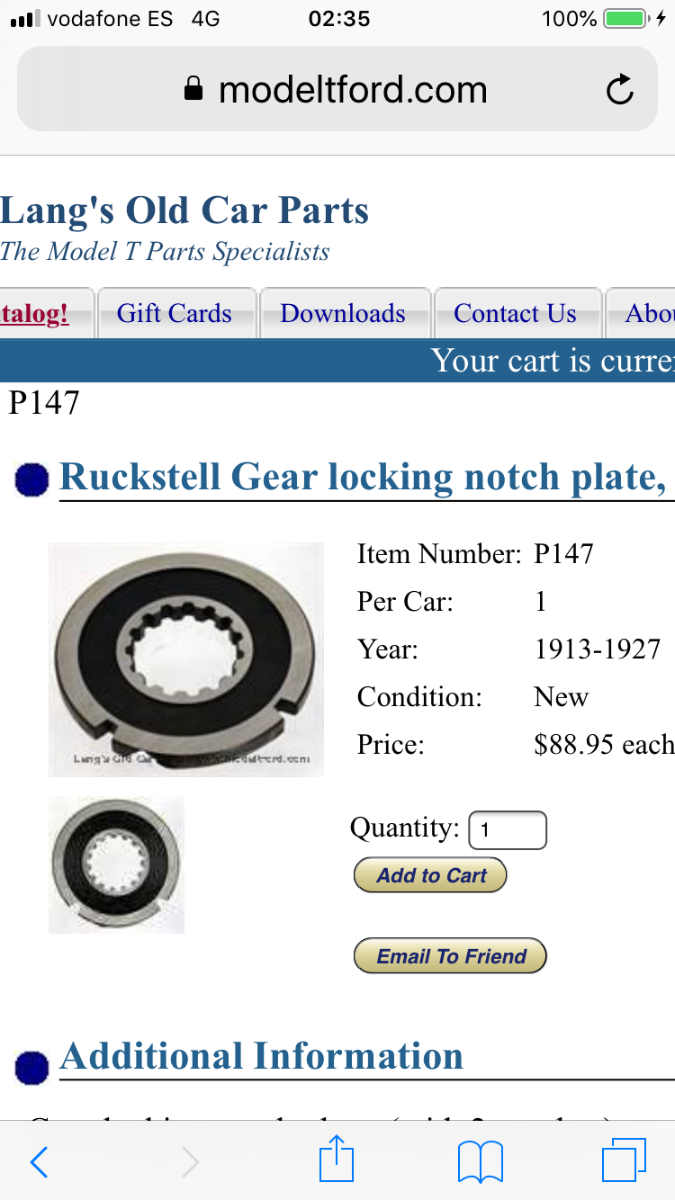Open the Ruckstell Gear locking notch plate link
This screenshot has width=675, height=1200.
click(364, 477)
